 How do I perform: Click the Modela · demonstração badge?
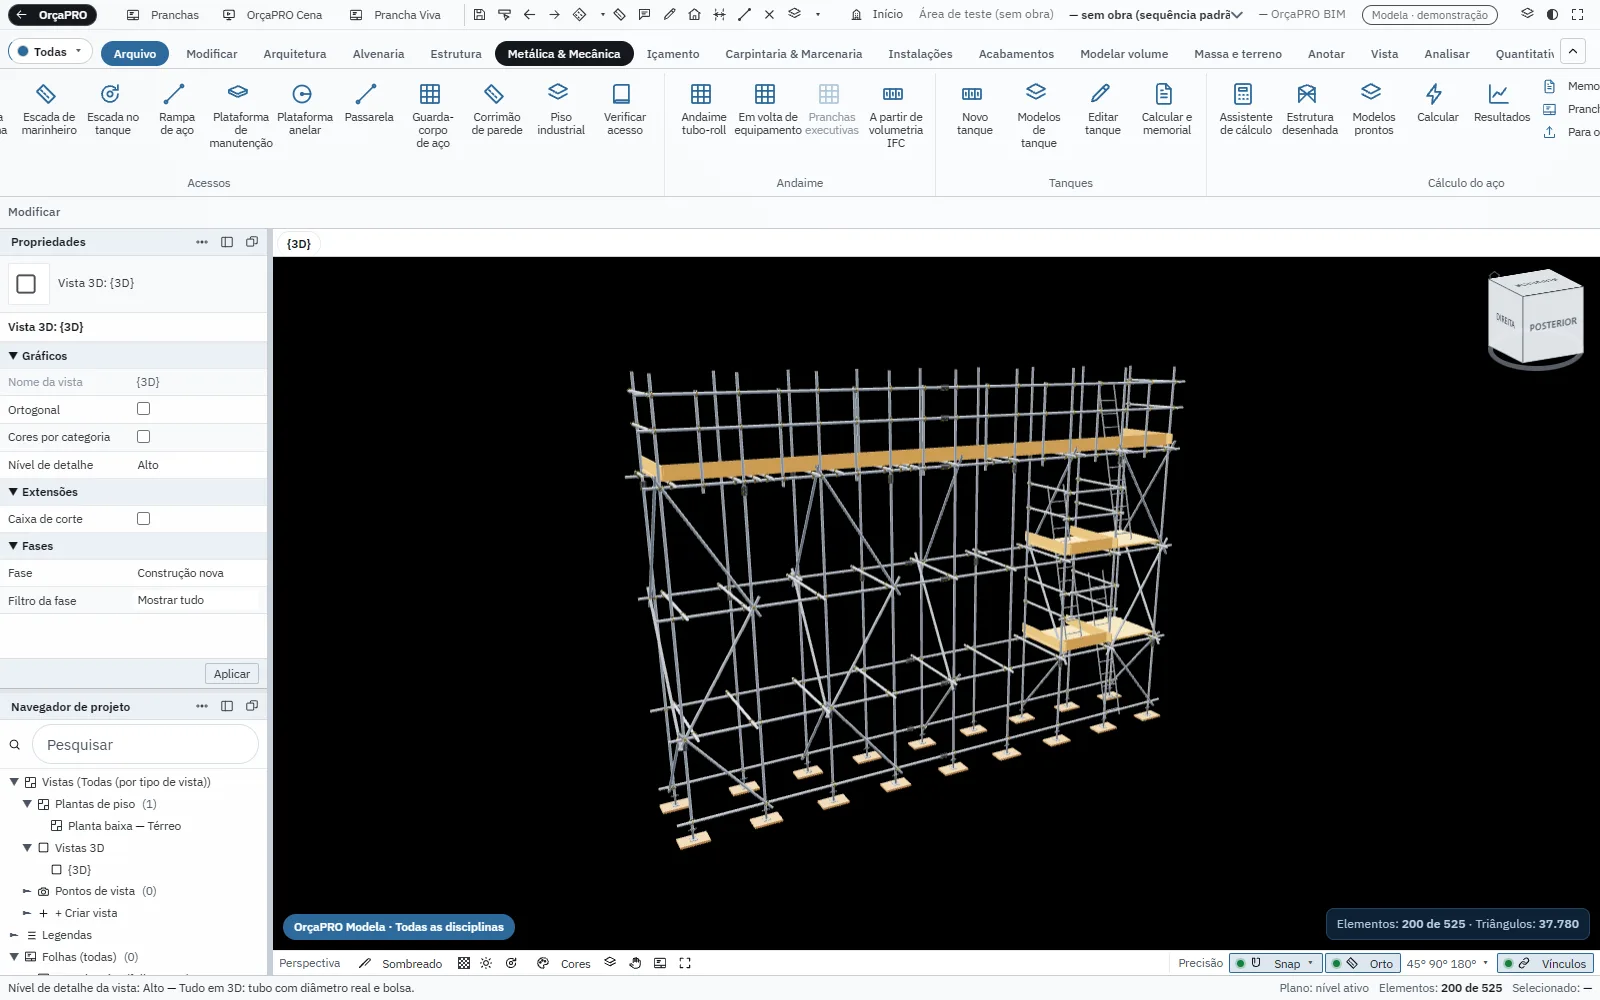[1430, 15]
